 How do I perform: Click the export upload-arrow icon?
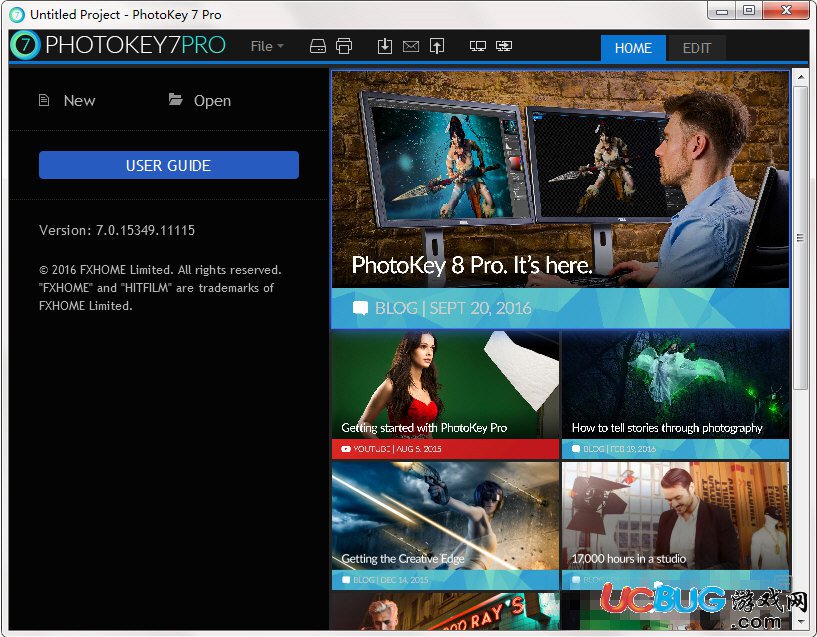coord(437,46)
